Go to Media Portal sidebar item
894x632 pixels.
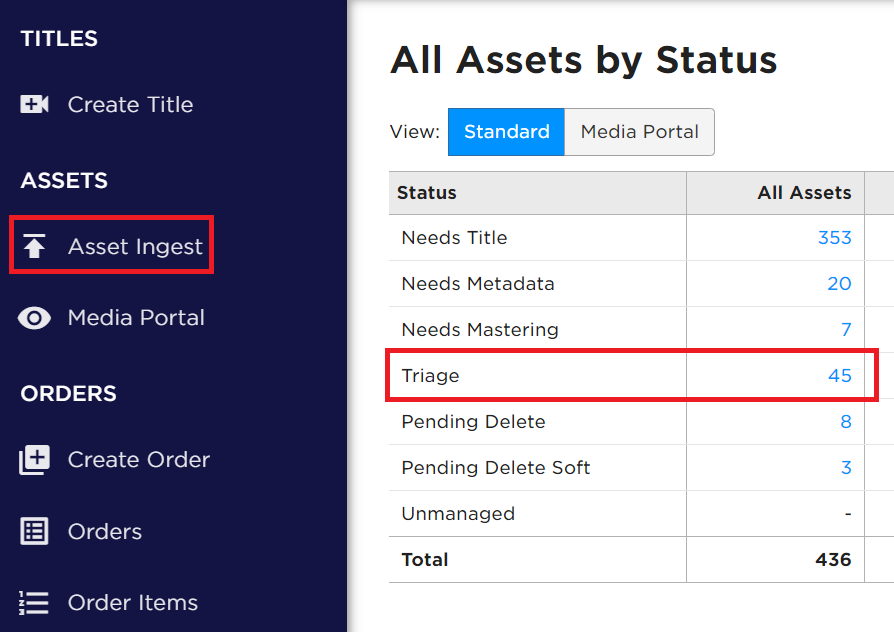tap(136, 318)
